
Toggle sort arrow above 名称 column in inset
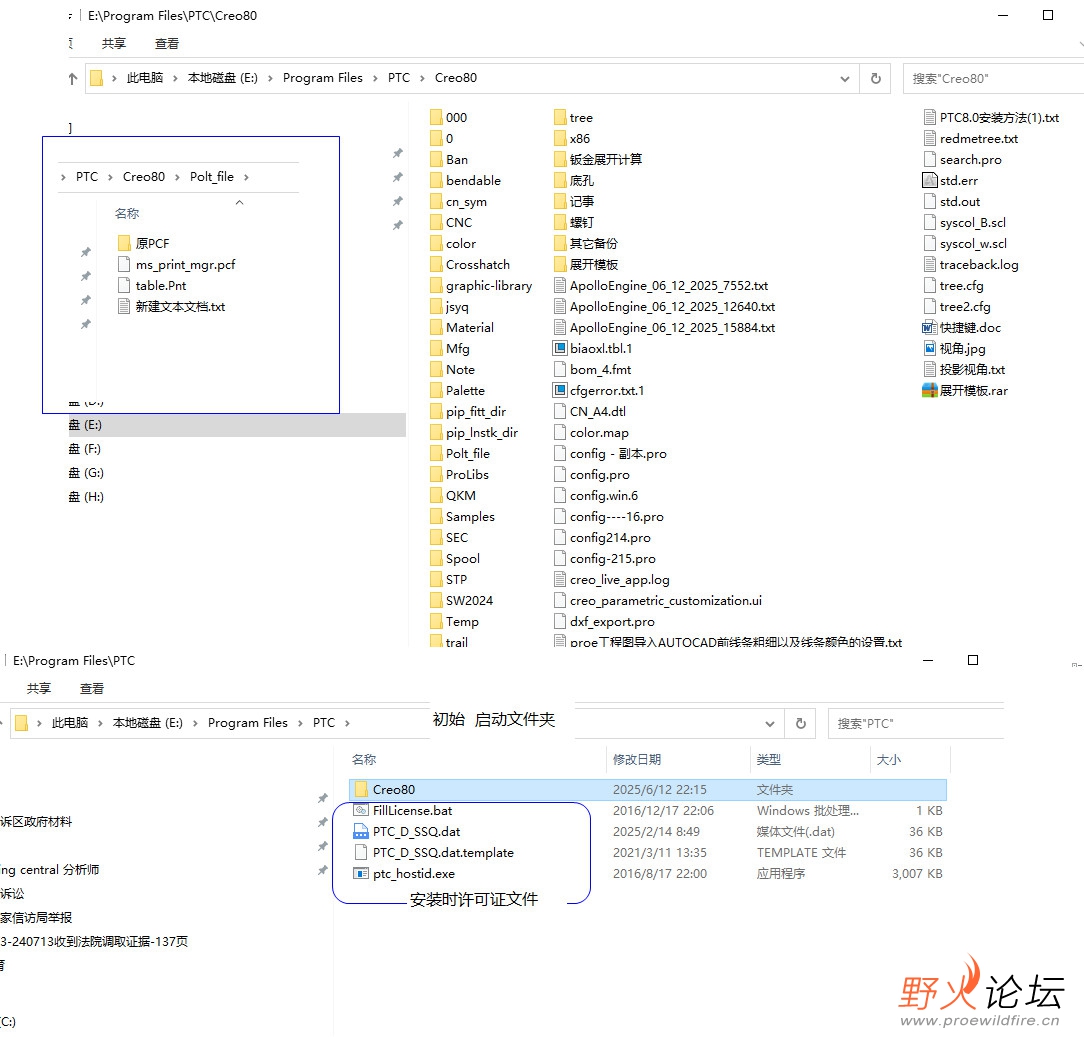tap(239, 203)
